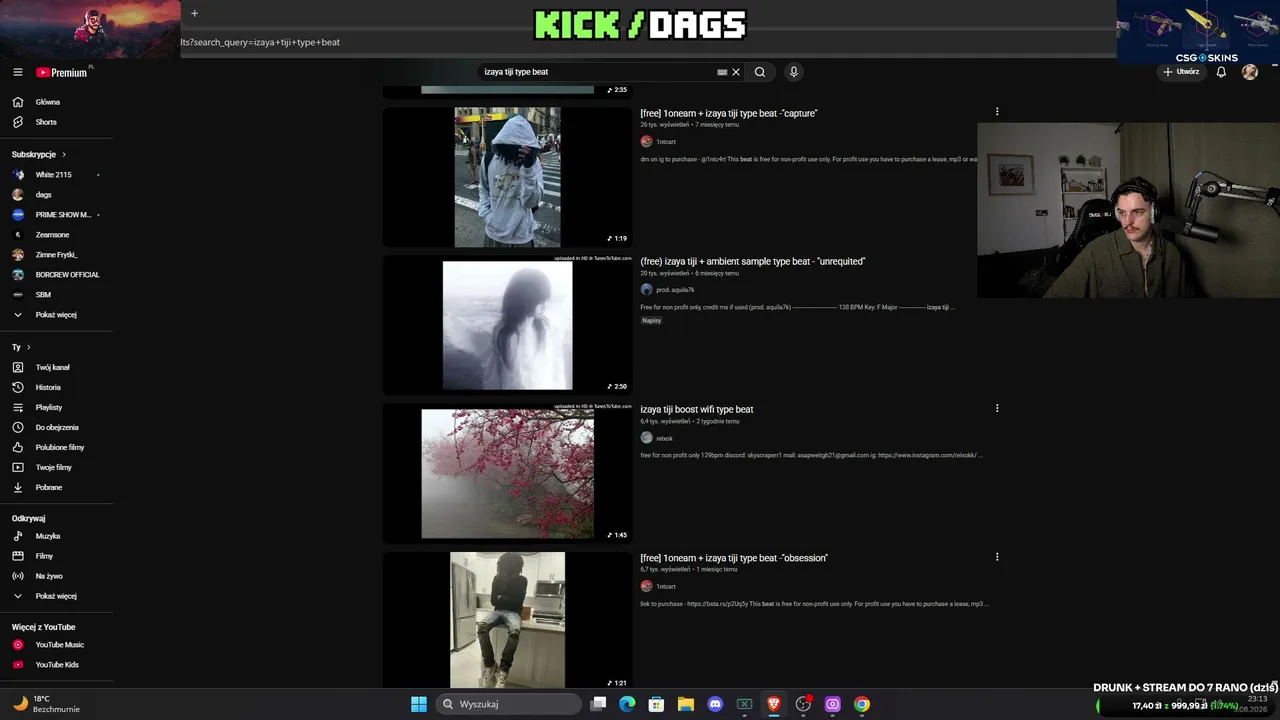Expand the Subskrypcje section
Viewport: 1280px width, 720px height.
39,155
